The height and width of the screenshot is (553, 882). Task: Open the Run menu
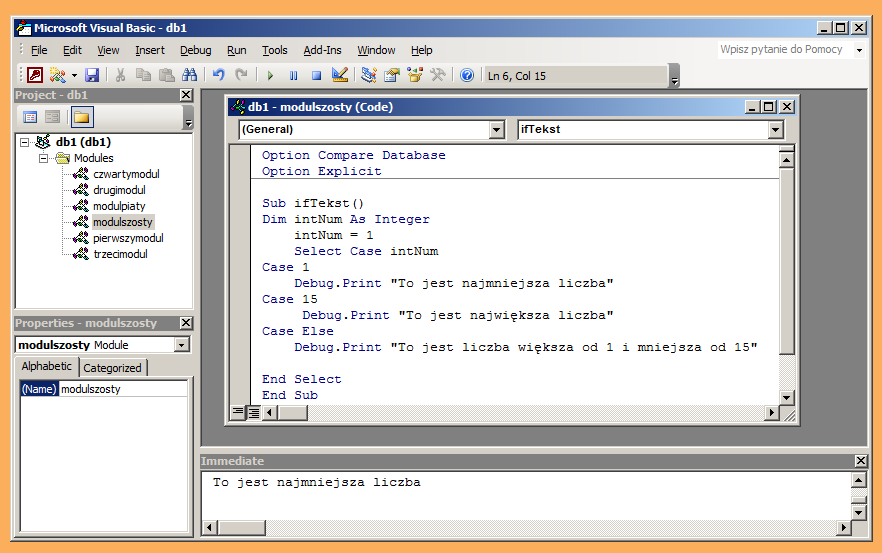pyautogui.click(x=237, y=50)
